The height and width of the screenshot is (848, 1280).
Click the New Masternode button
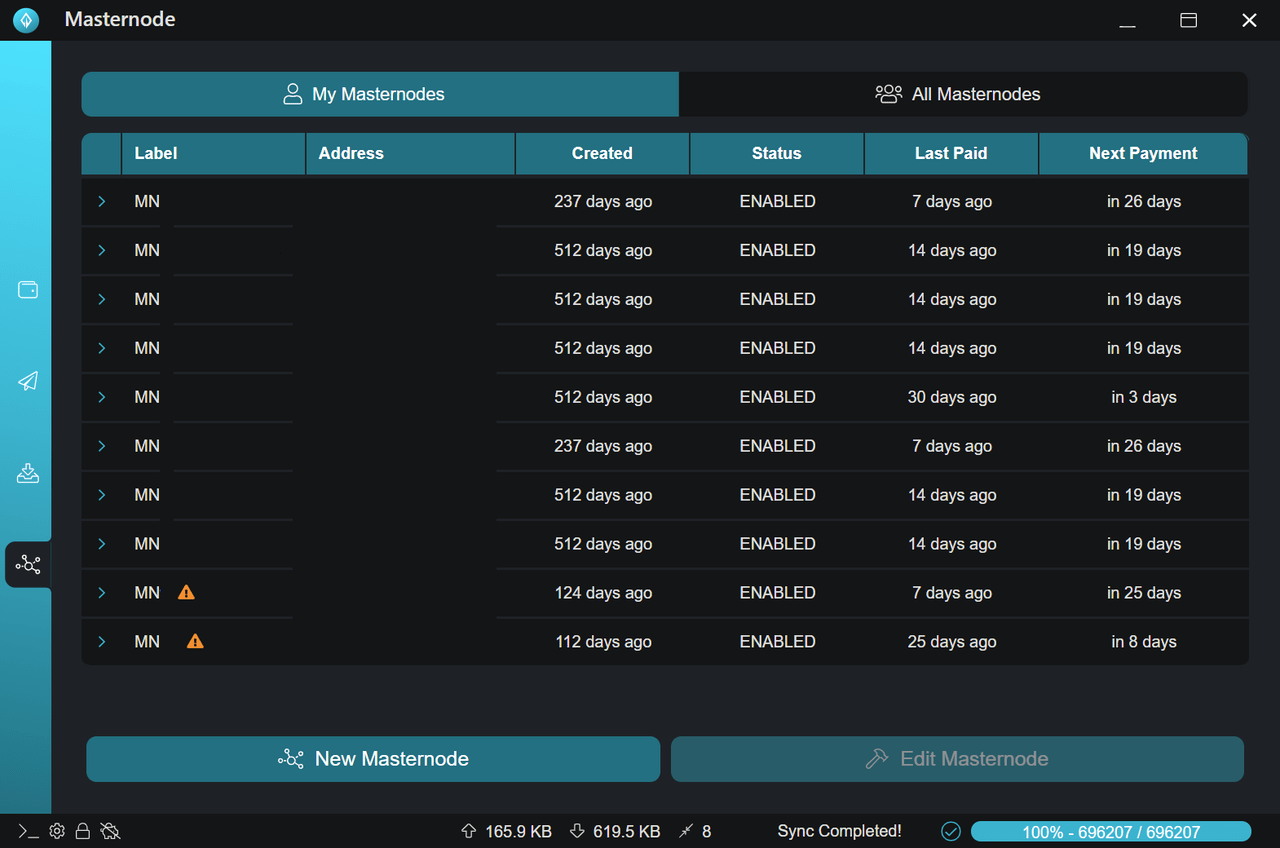coord(373,759)
